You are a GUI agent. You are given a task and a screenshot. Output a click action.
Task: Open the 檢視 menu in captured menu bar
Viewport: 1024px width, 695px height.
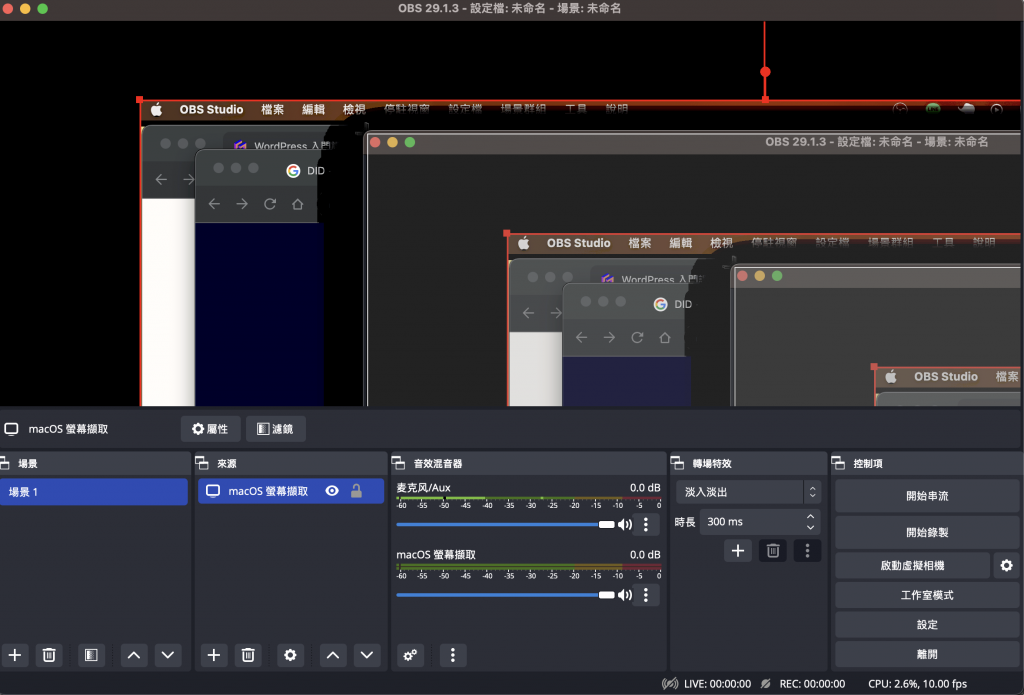click(x=354, y=109)
